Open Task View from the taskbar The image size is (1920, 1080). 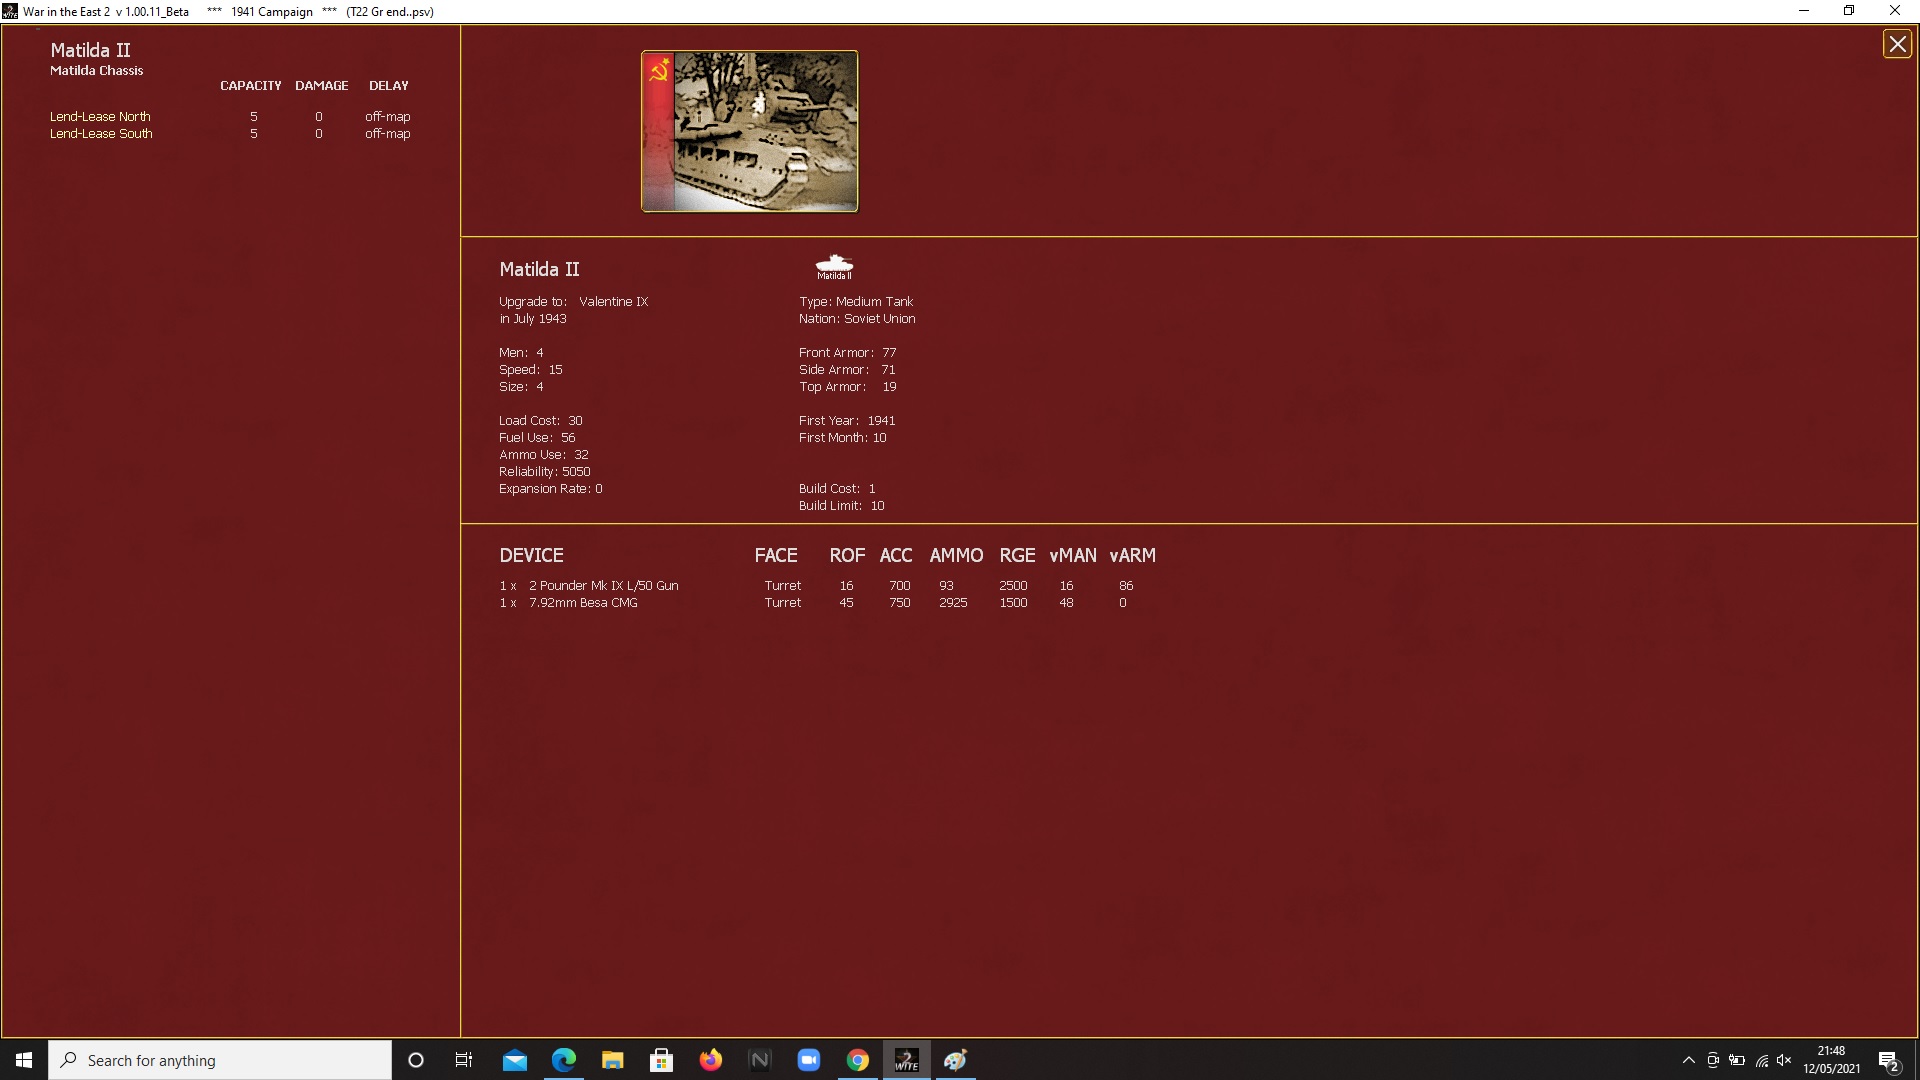pyautogui.click(x=464, y=1060)
